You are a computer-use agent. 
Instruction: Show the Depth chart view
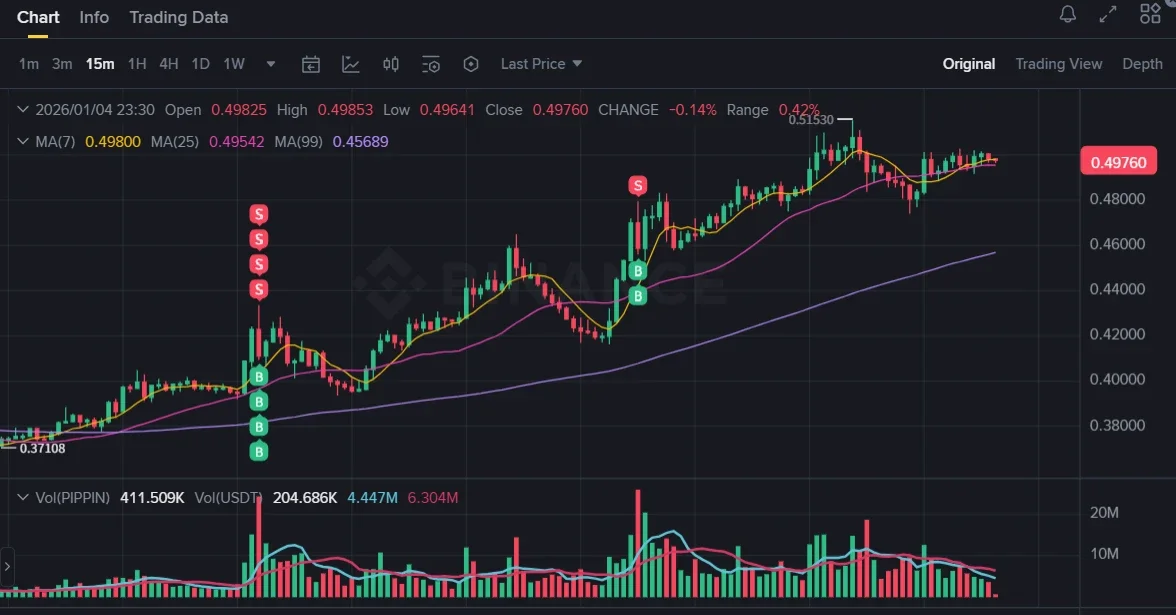[1142, 64]
